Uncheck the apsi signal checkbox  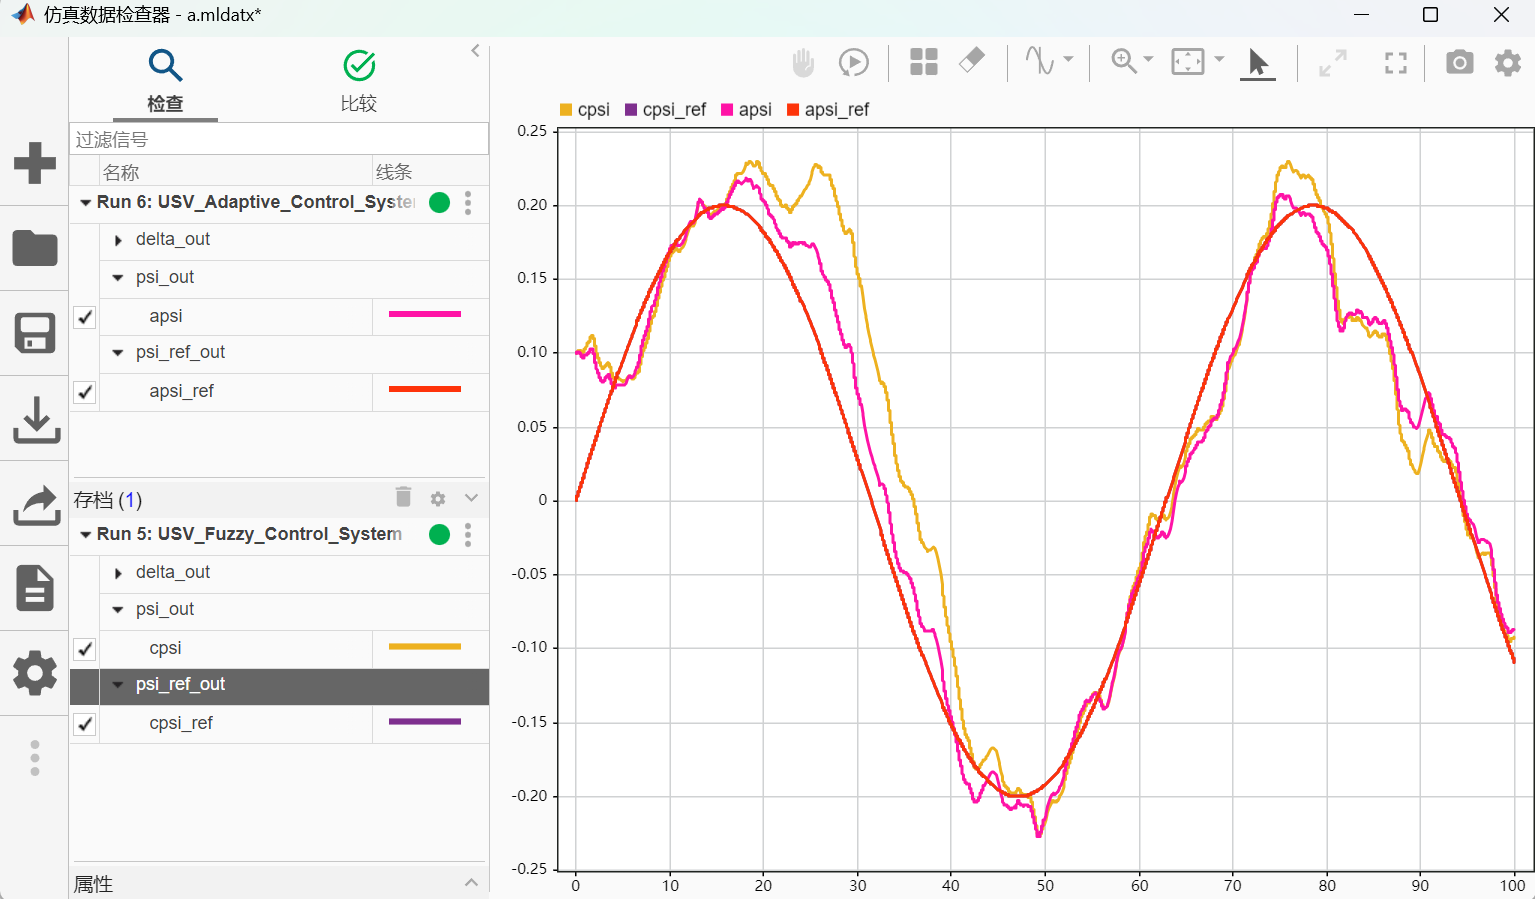(x=85, y=317)
